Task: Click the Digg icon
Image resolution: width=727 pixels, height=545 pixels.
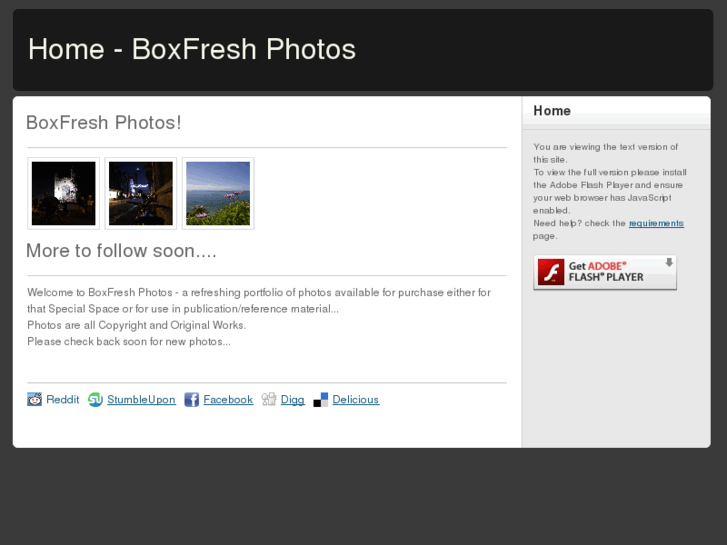Action: [x=269, y=400]
